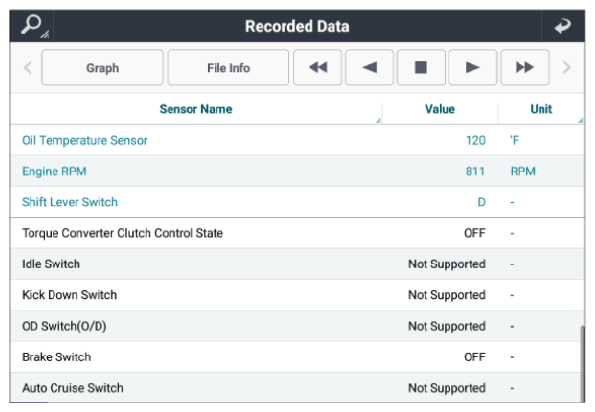Click the back return arrow icon
595x412 pixels.
[x=562, y=26]
